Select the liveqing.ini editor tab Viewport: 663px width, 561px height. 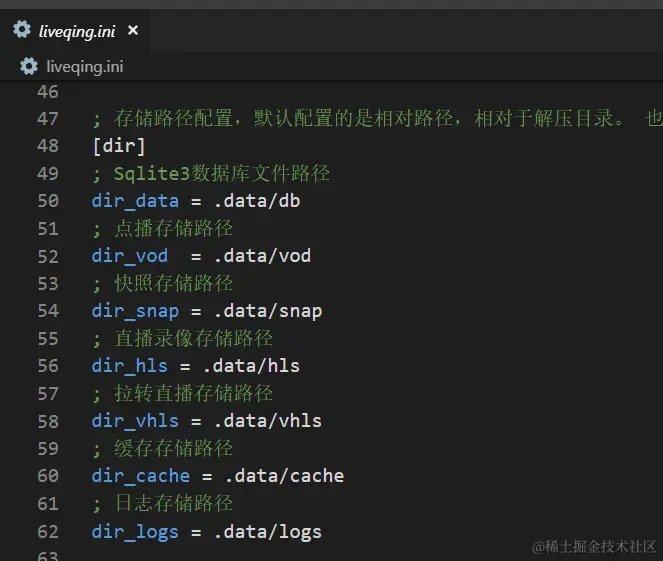[x=75, y=31]
